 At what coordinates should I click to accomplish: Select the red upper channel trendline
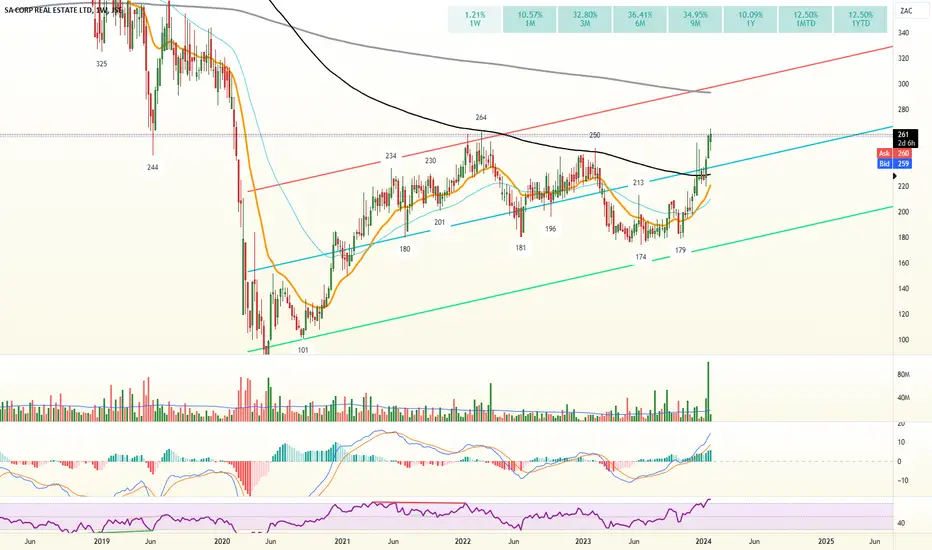571,118
